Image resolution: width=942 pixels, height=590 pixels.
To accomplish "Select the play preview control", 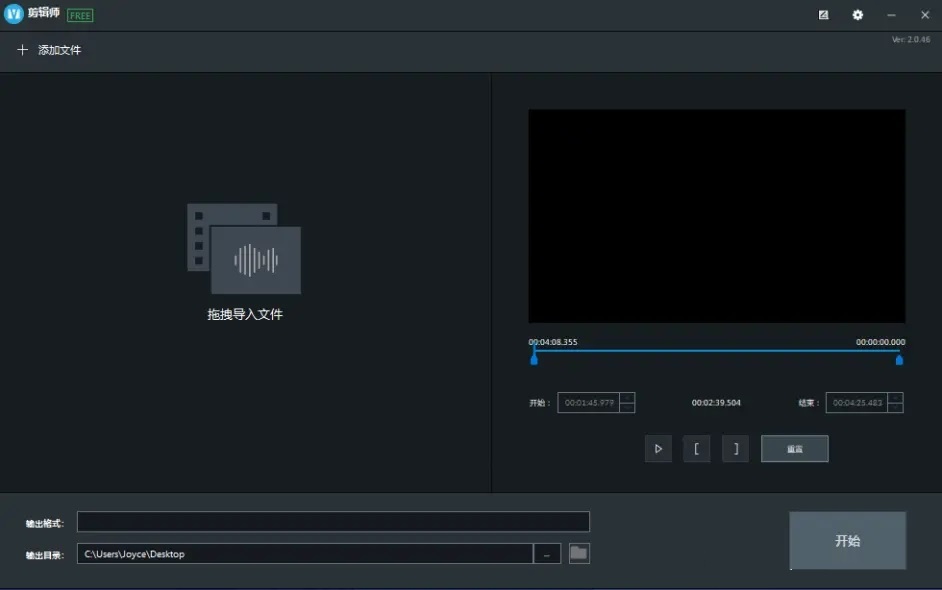I will (x=658, y=448).
